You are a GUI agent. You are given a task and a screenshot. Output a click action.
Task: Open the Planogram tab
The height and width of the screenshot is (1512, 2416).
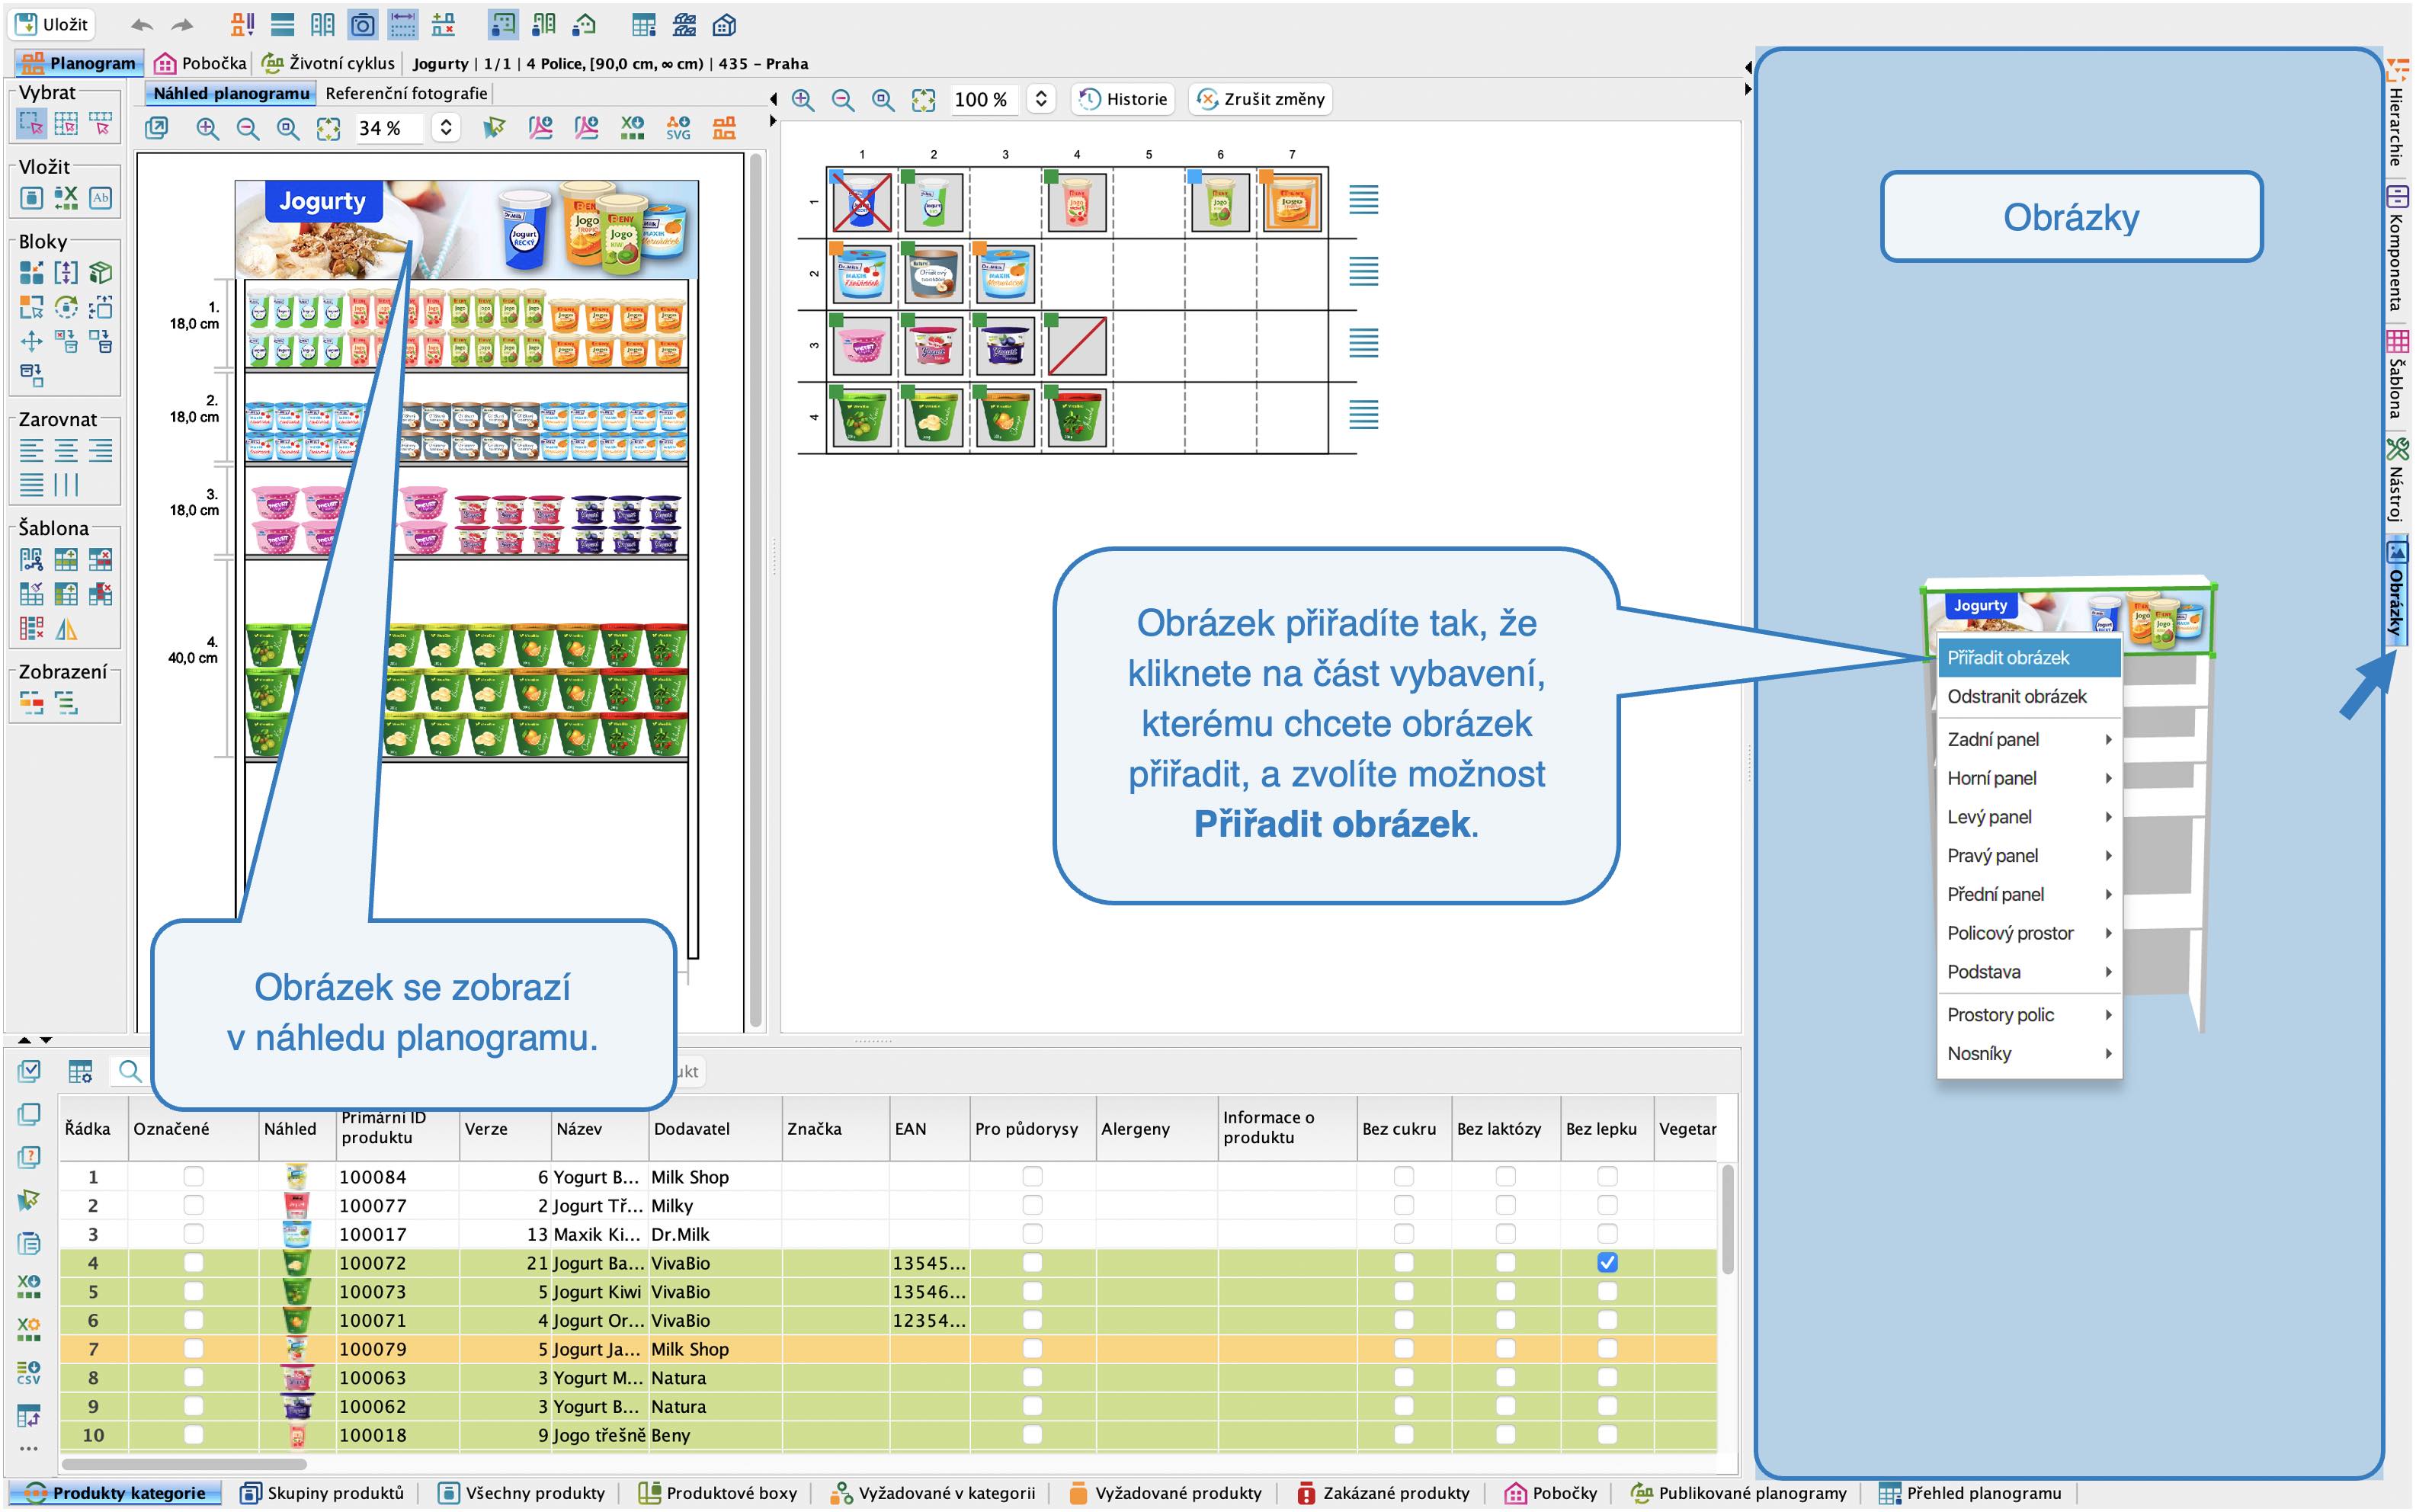tap(78, 63)
